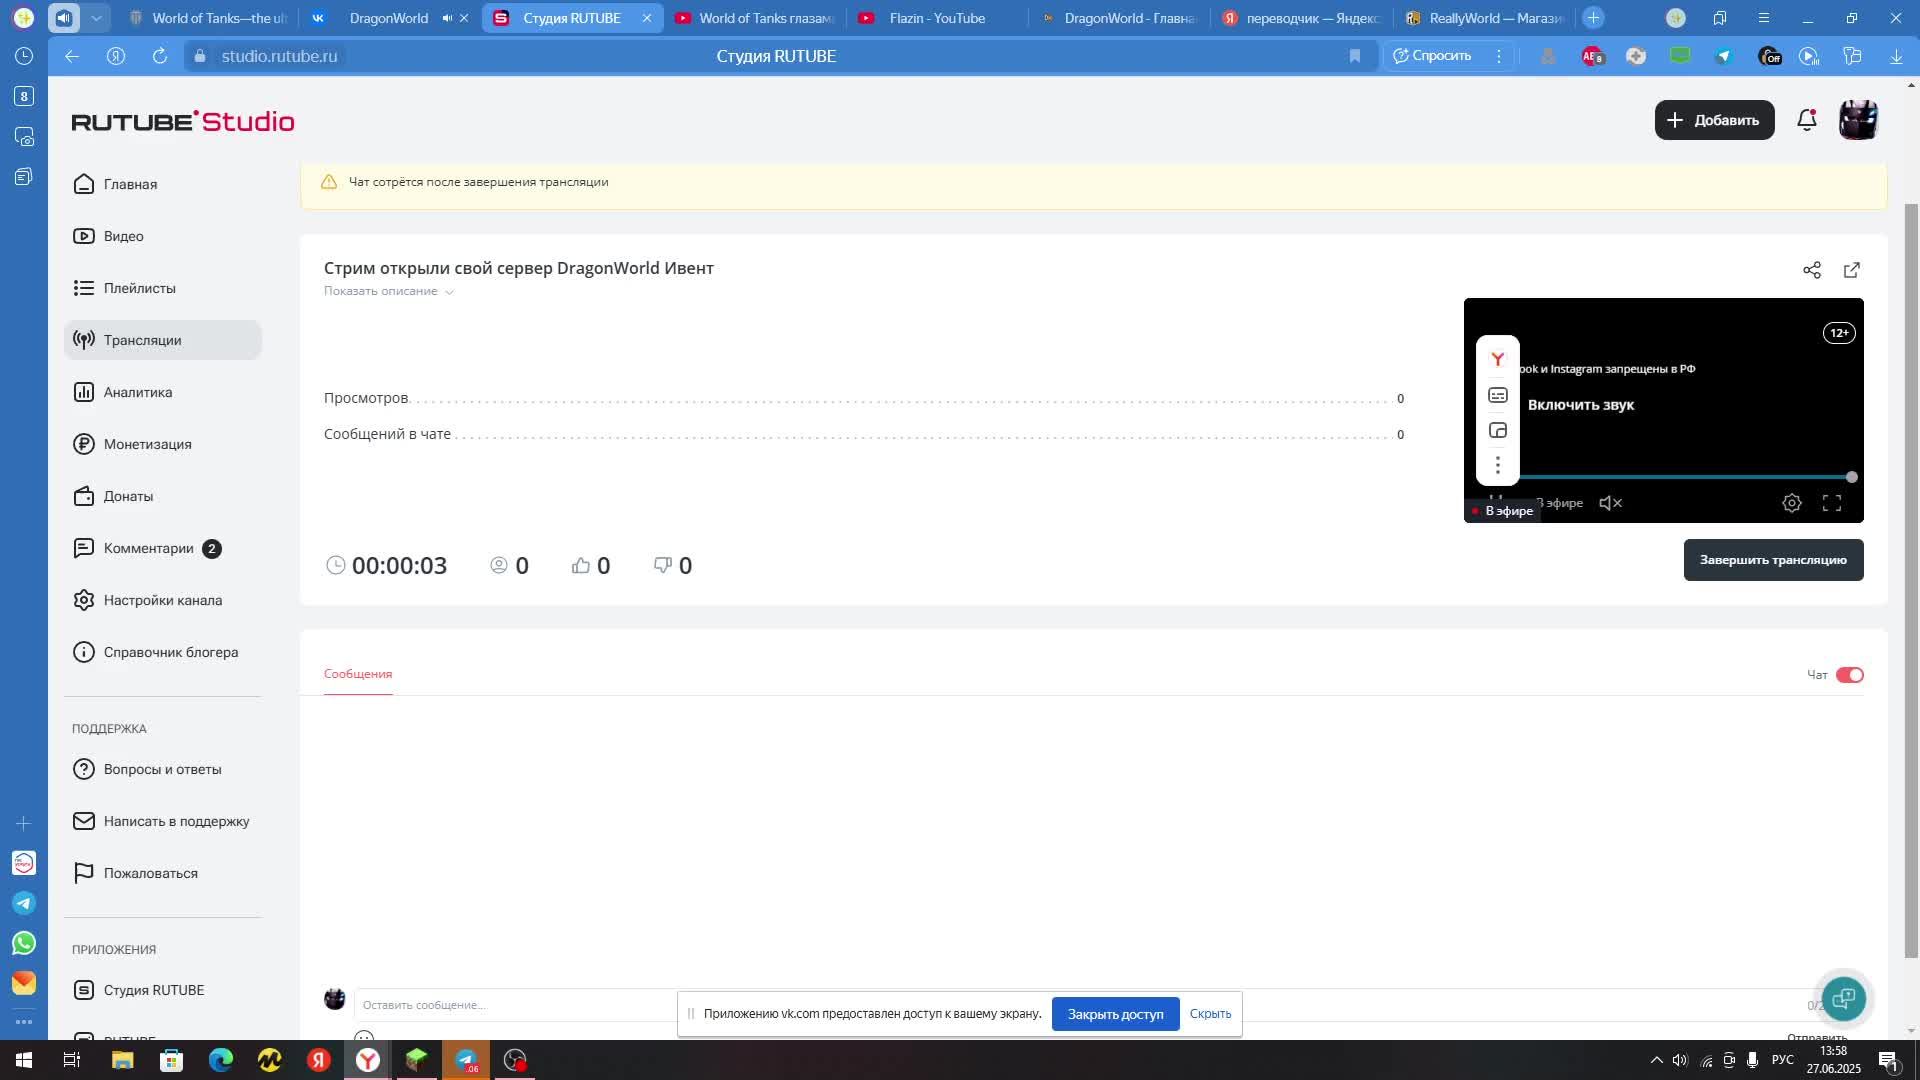Click the Донаты wallet icon
The height and width of the screenshot is (1080, 1920).
(84, 496)
